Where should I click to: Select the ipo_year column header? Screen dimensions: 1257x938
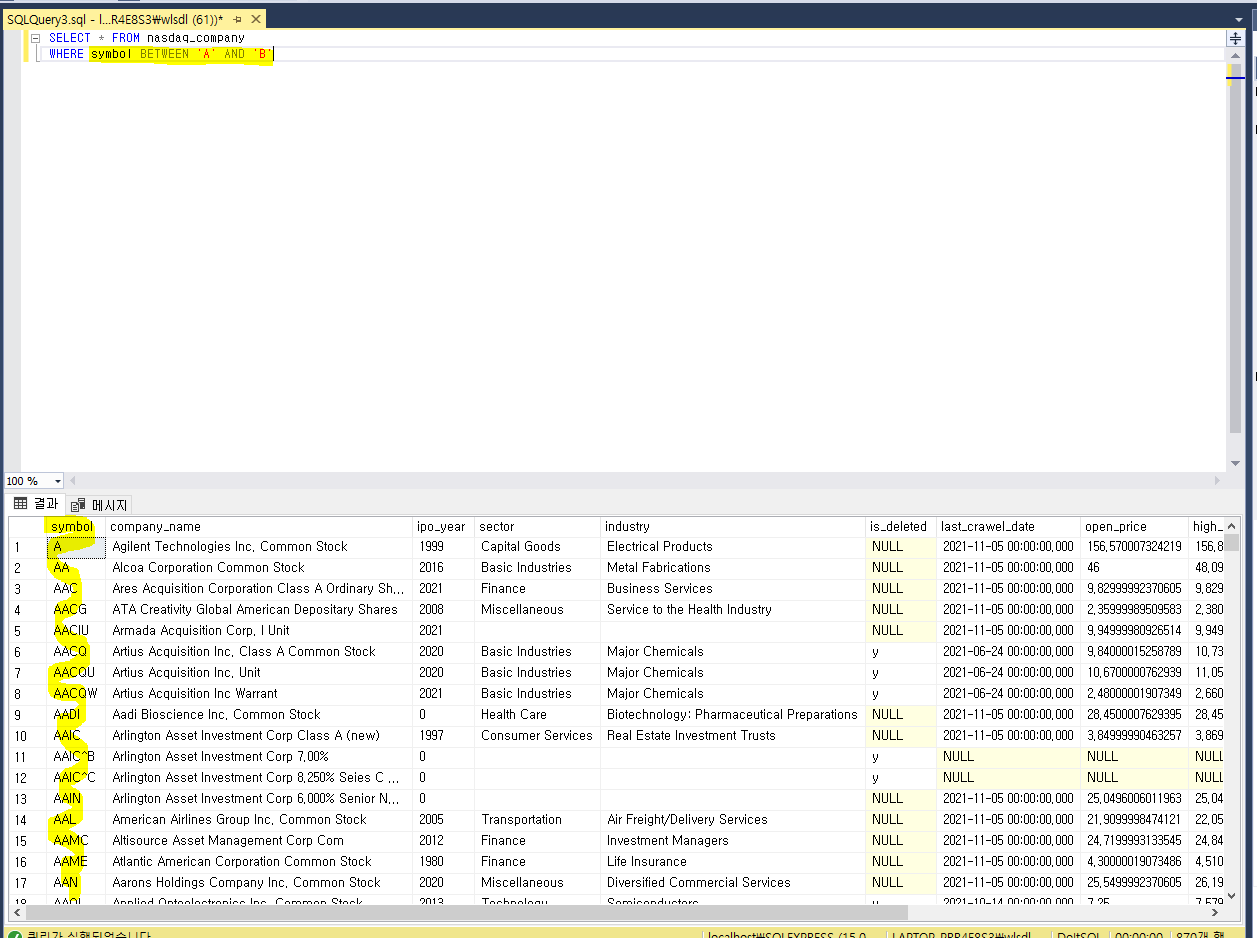444,527
